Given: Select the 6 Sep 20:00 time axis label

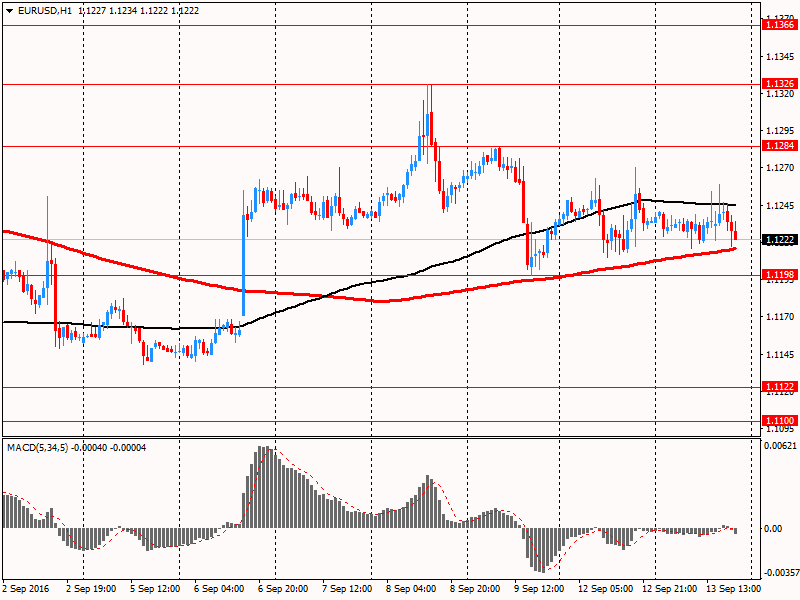Looking at the screenshot, I should coord(283,589).
